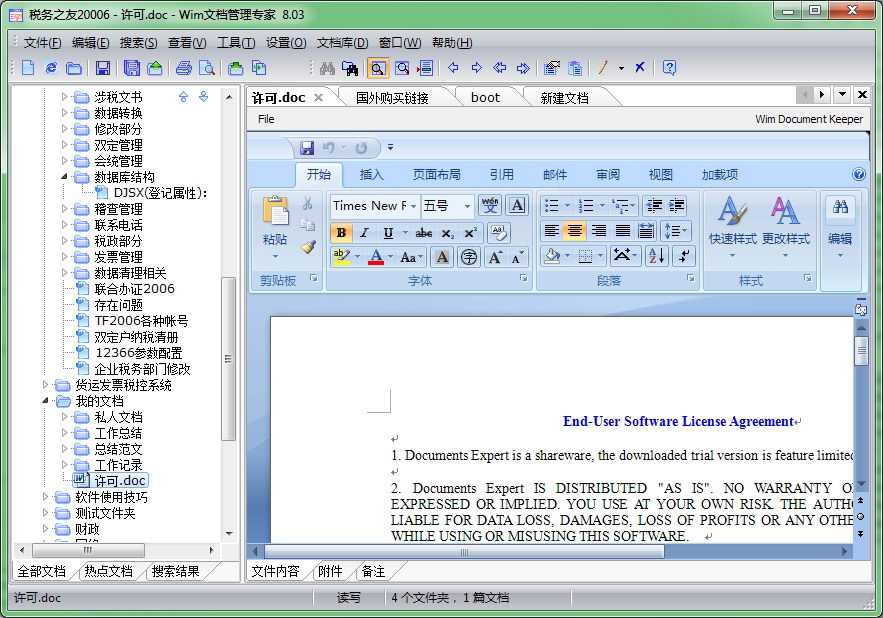Switch to 热点文档 panel tab
This screenshot has width=883, height=618.
(x=109, y=571)
